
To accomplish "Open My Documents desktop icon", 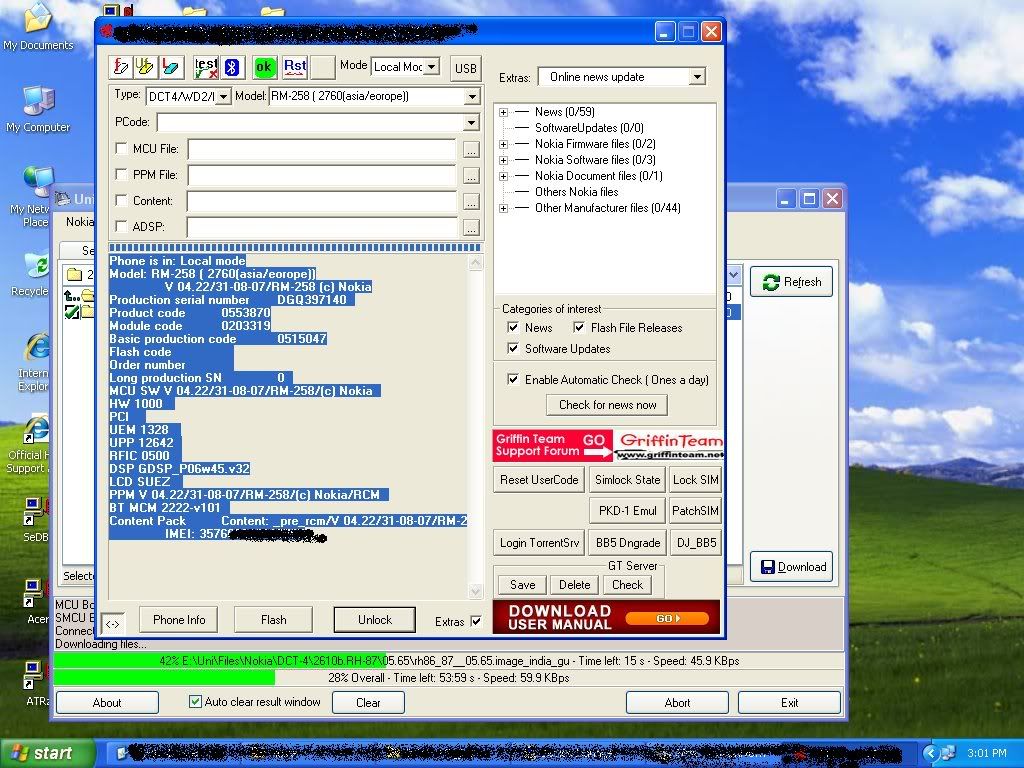I will pyautogui.click(x=38, y=26).
